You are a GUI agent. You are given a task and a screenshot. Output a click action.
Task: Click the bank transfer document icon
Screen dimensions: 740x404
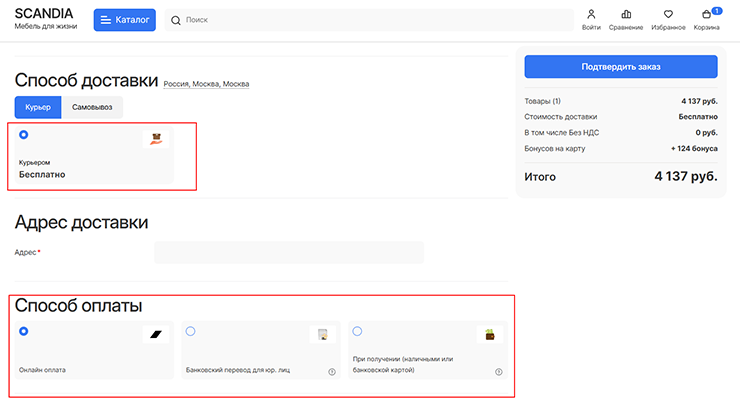tap(322, 335)
